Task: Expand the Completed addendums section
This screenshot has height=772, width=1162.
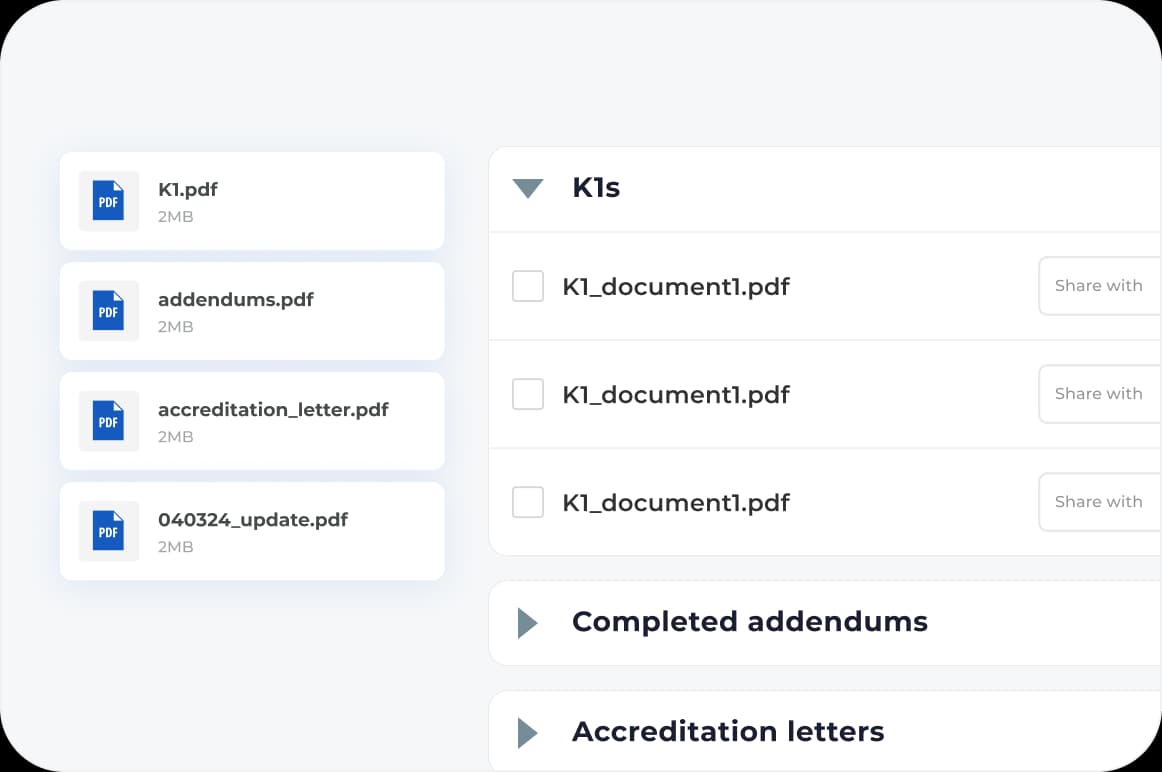Action: 527,622
